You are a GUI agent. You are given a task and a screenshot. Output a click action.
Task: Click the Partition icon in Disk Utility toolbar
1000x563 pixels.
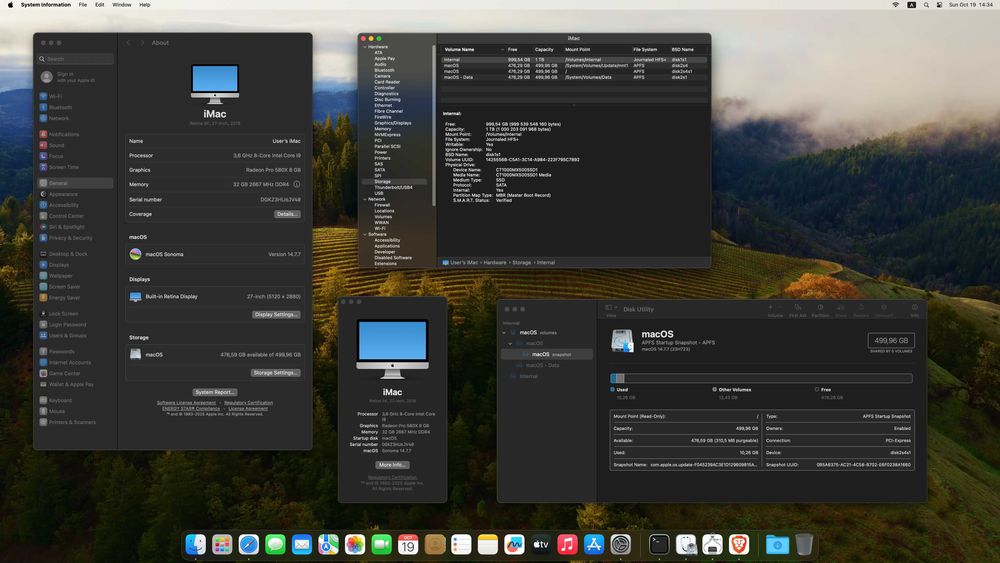pos(819,309)
